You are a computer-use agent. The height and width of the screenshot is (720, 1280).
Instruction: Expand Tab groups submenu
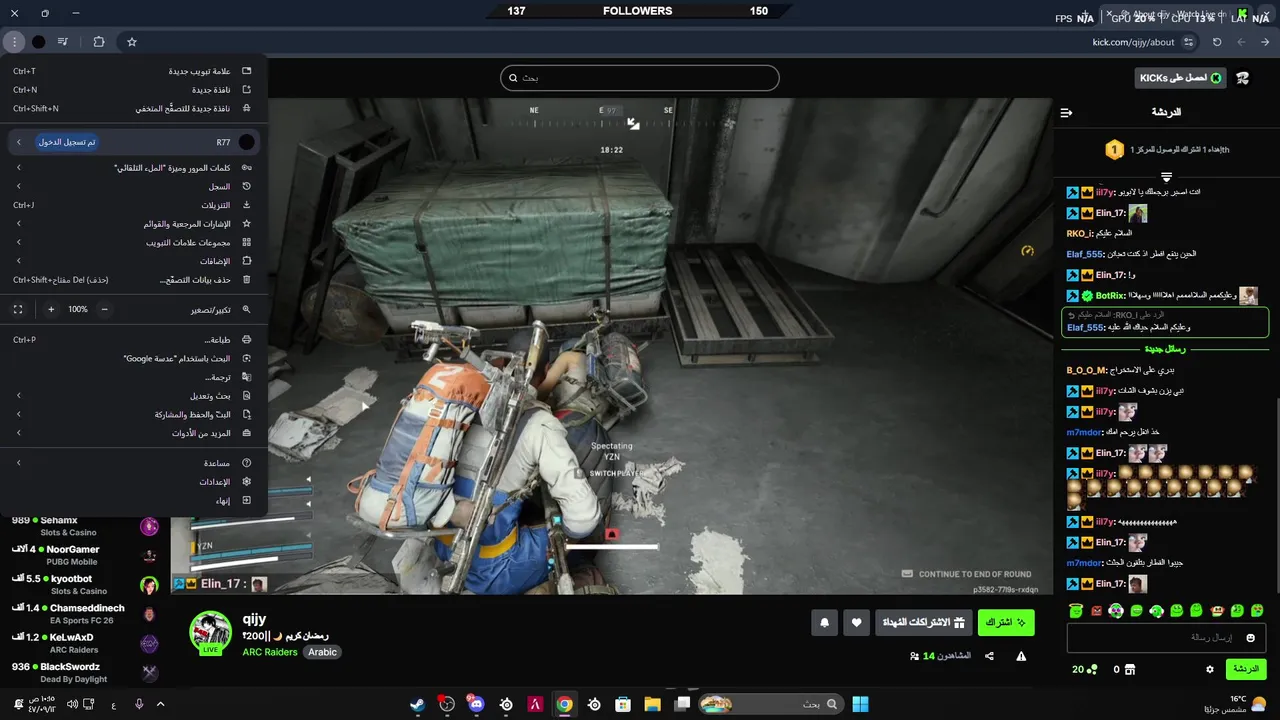click(x=134, y=242)
